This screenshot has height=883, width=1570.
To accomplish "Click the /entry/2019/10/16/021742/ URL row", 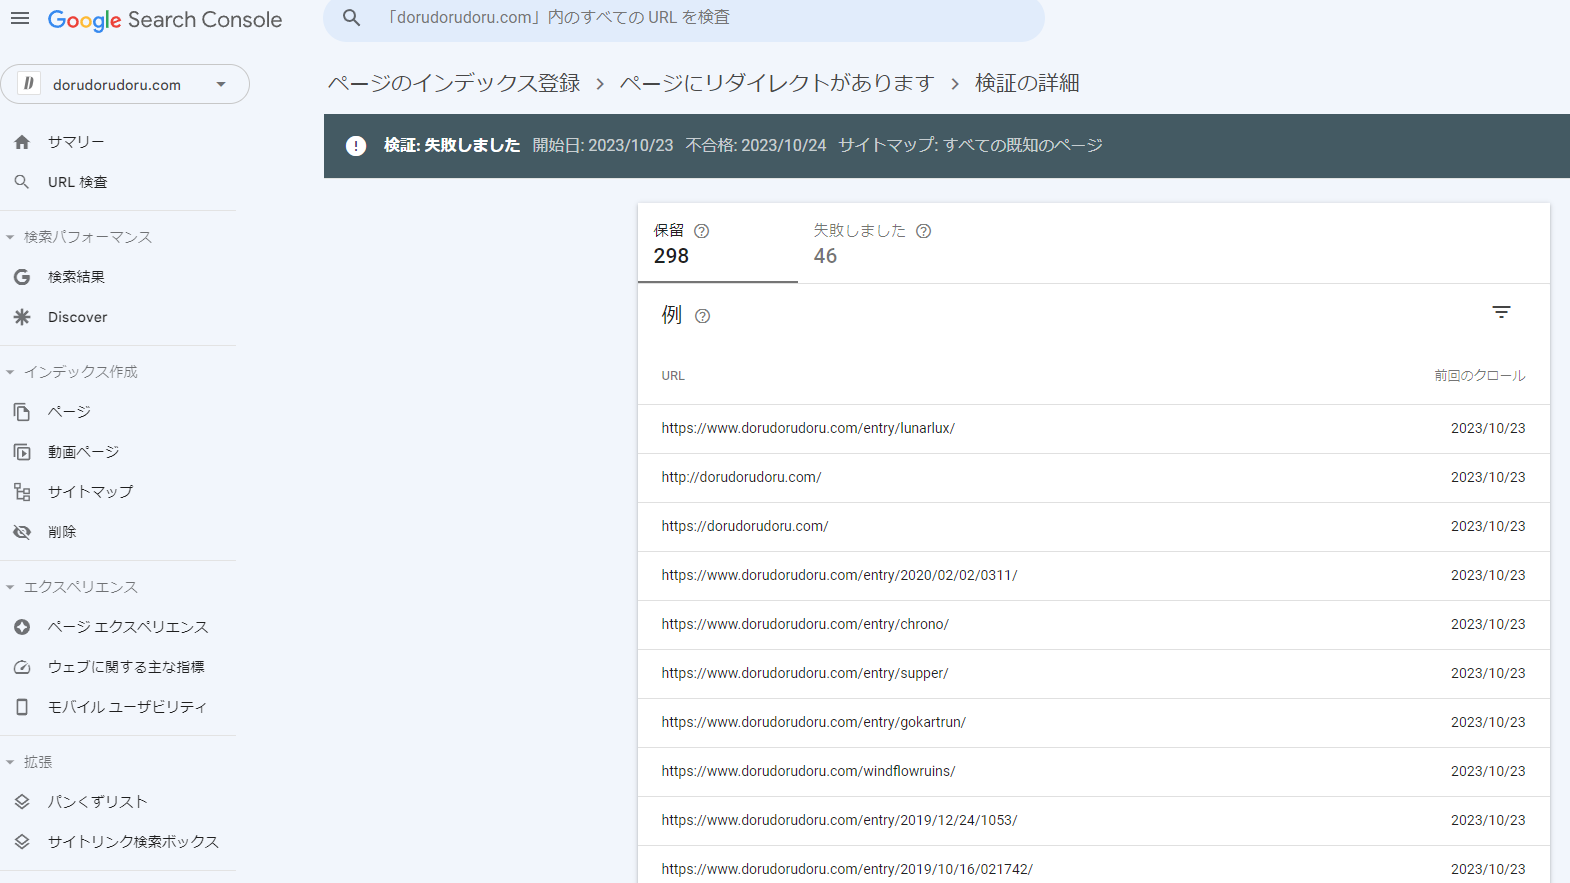I will 1094,865.
